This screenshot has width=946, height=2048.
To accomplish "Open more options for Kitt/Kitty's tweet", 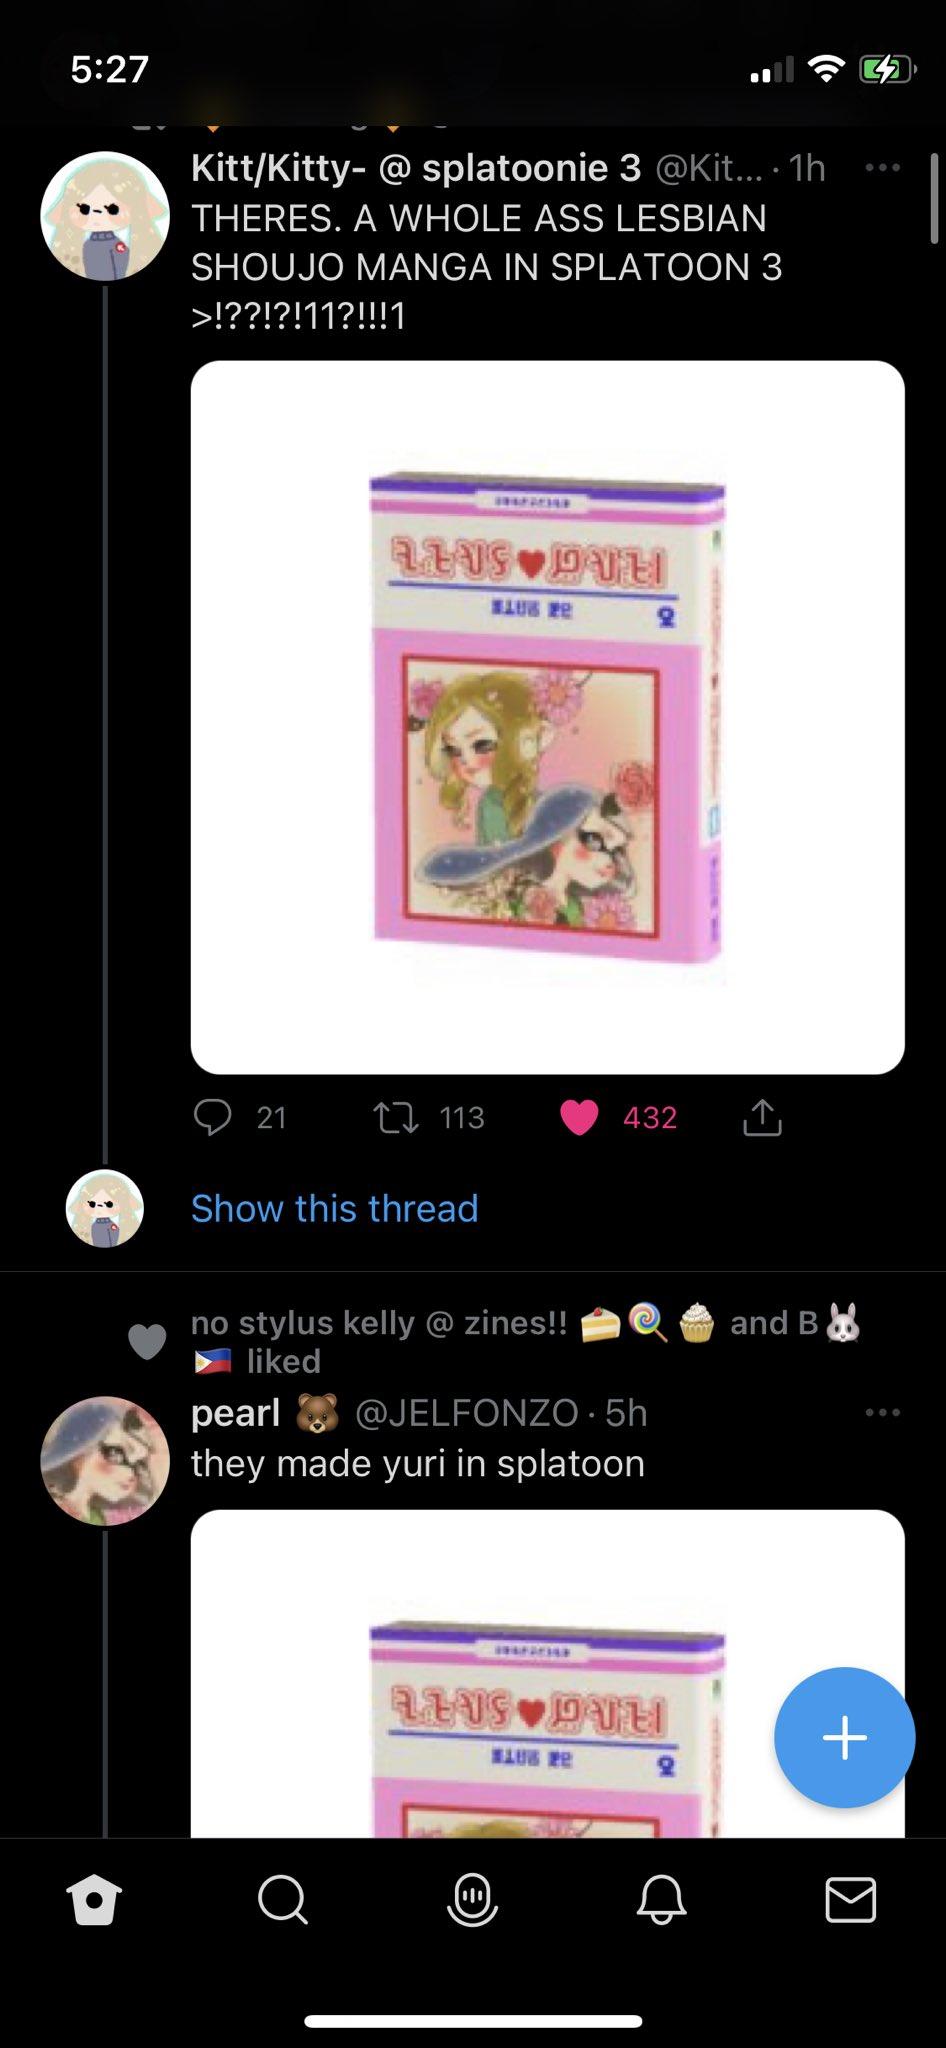I will coord(882,168).
